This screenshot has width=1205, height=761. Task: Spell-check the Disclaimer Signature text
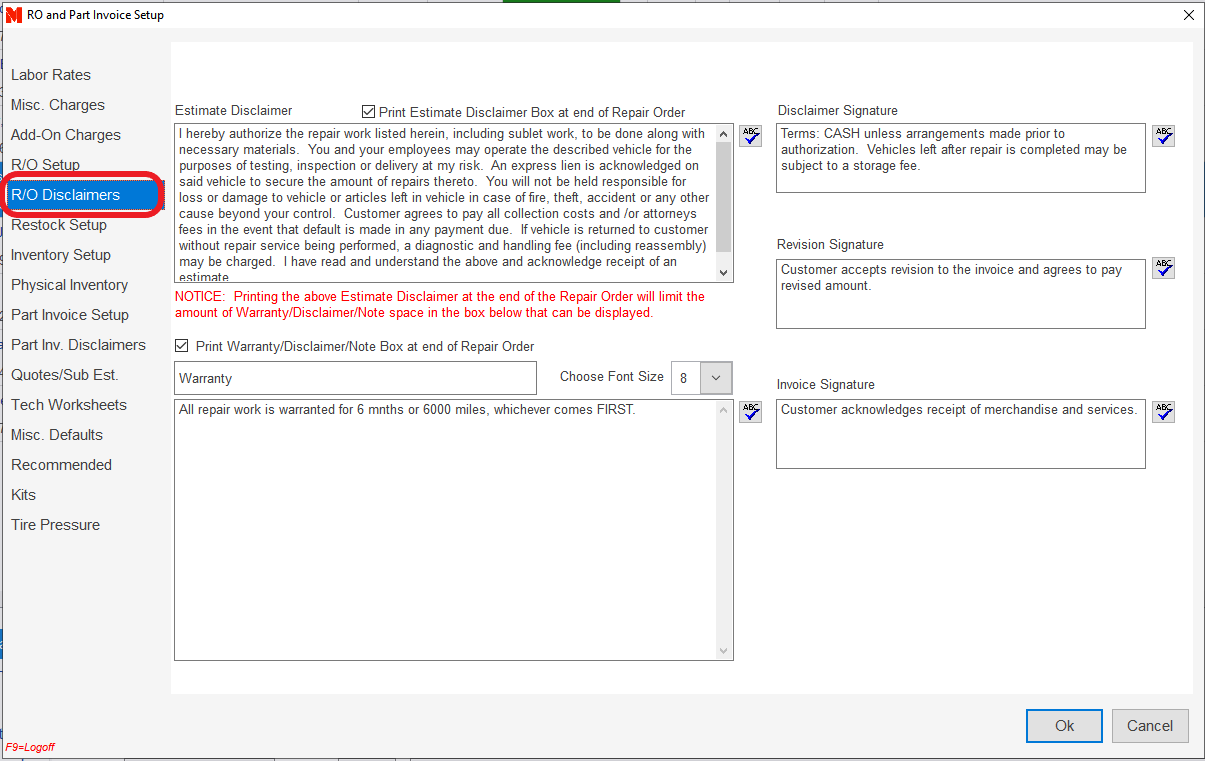coord(1163,136)
